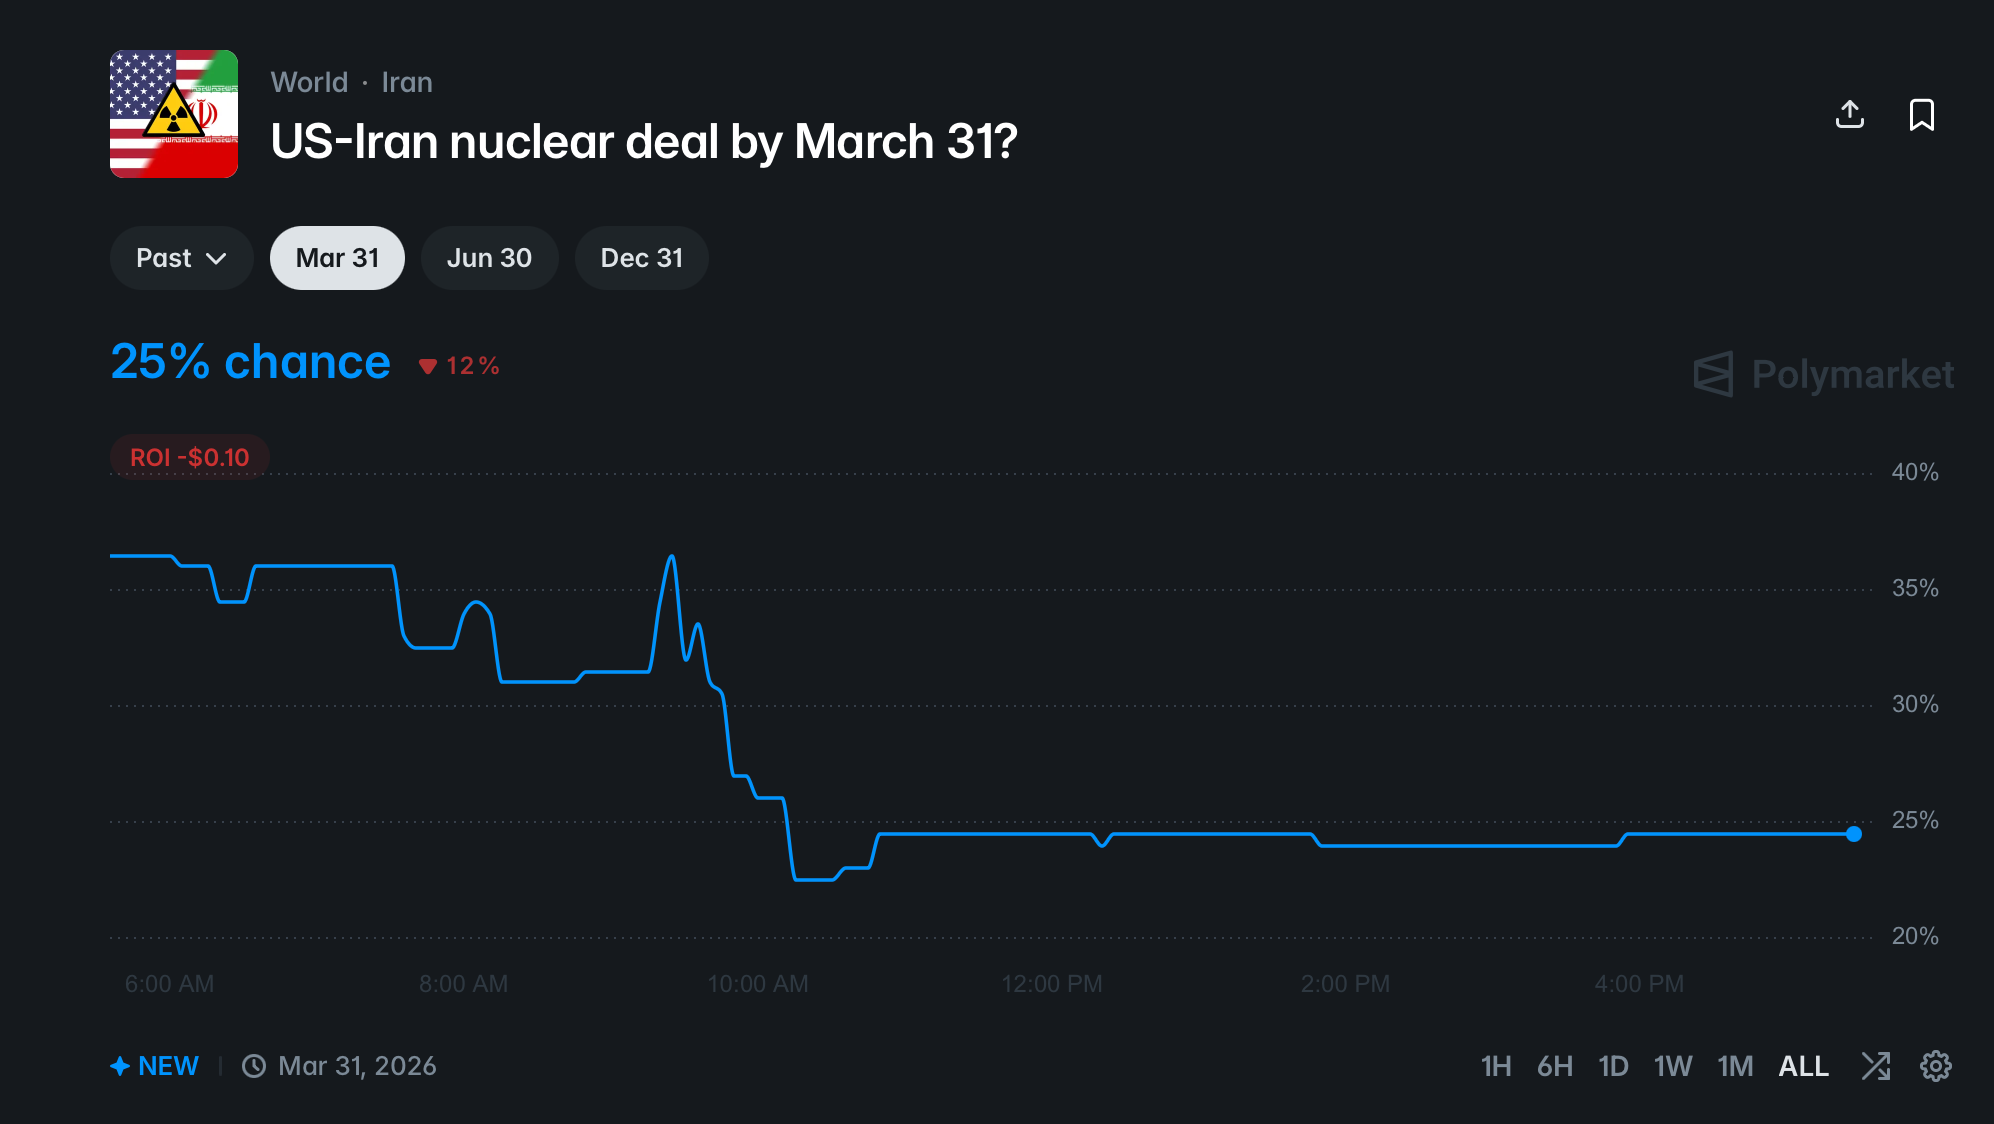Set chart range to 1D
Viewport: 1994px width, 1124px height.
click(1613, 1066)
